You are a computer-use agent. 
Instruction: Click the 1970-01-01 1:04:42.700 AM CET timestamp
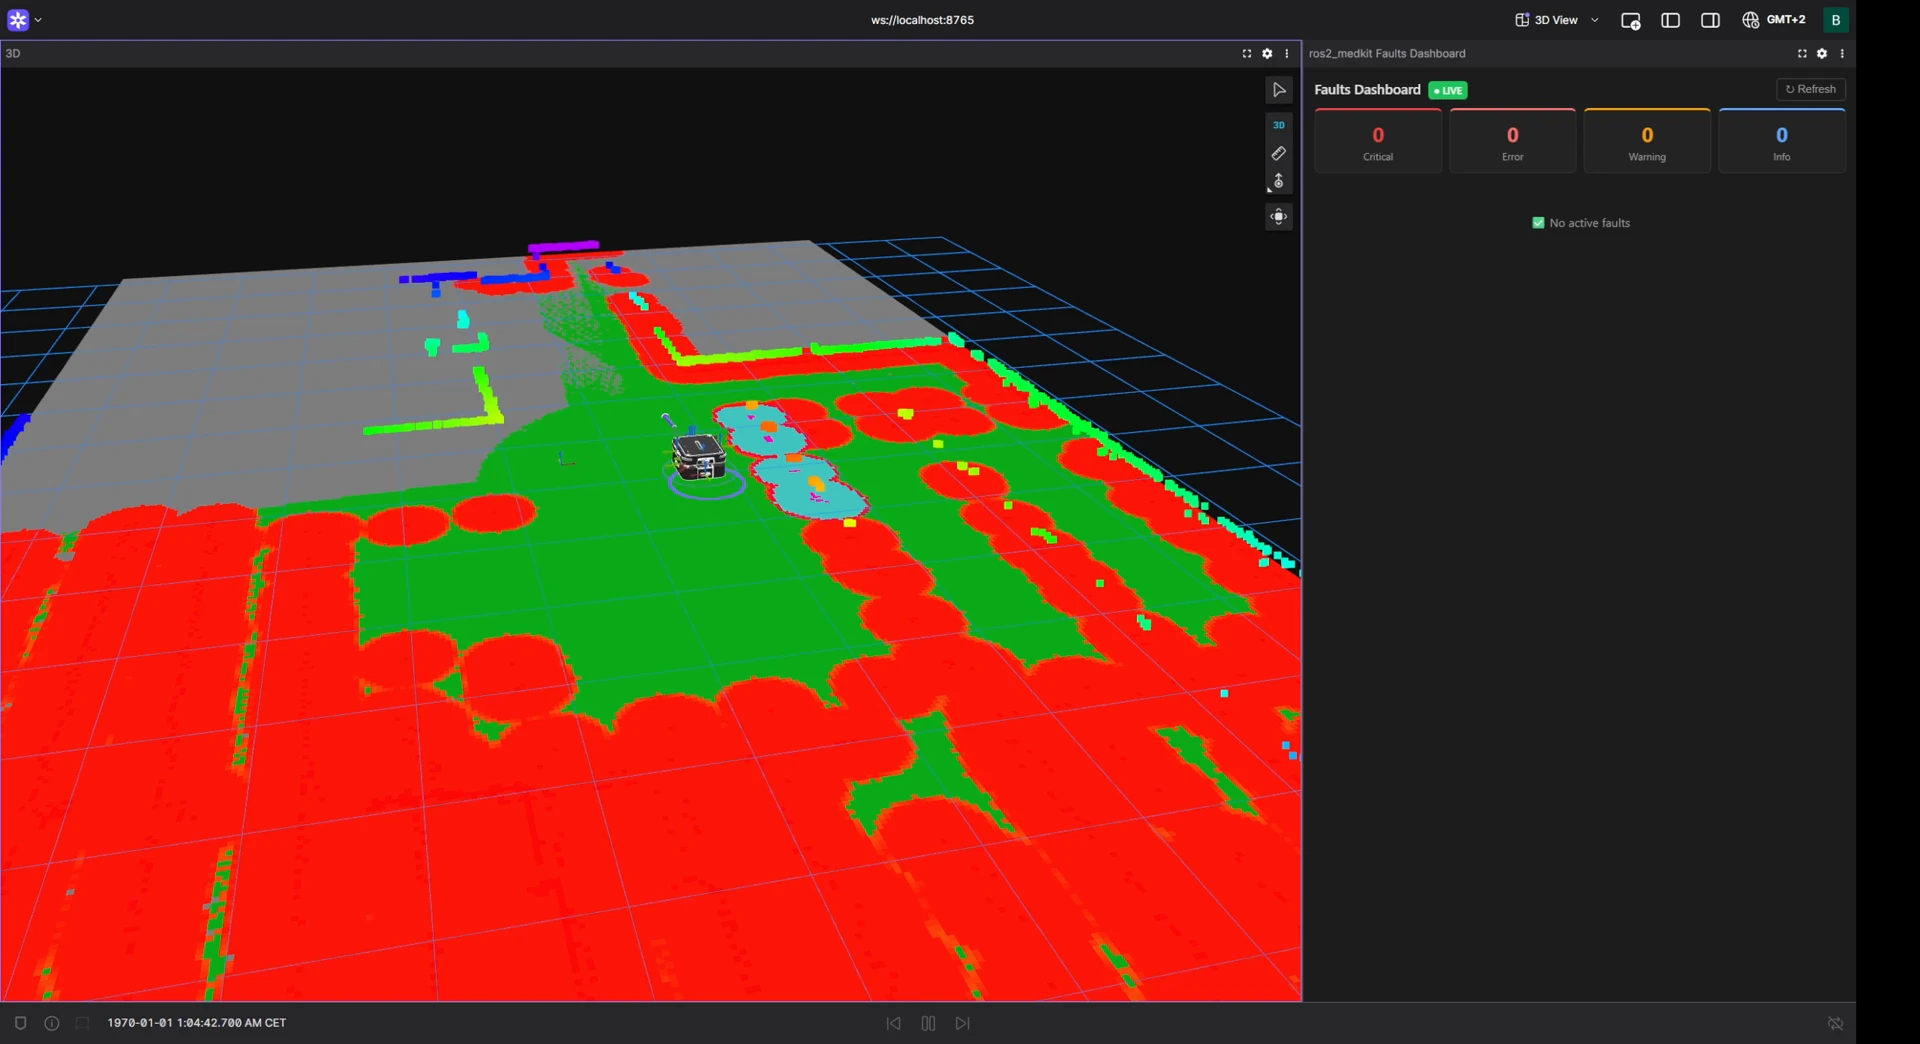(197, 1023)
